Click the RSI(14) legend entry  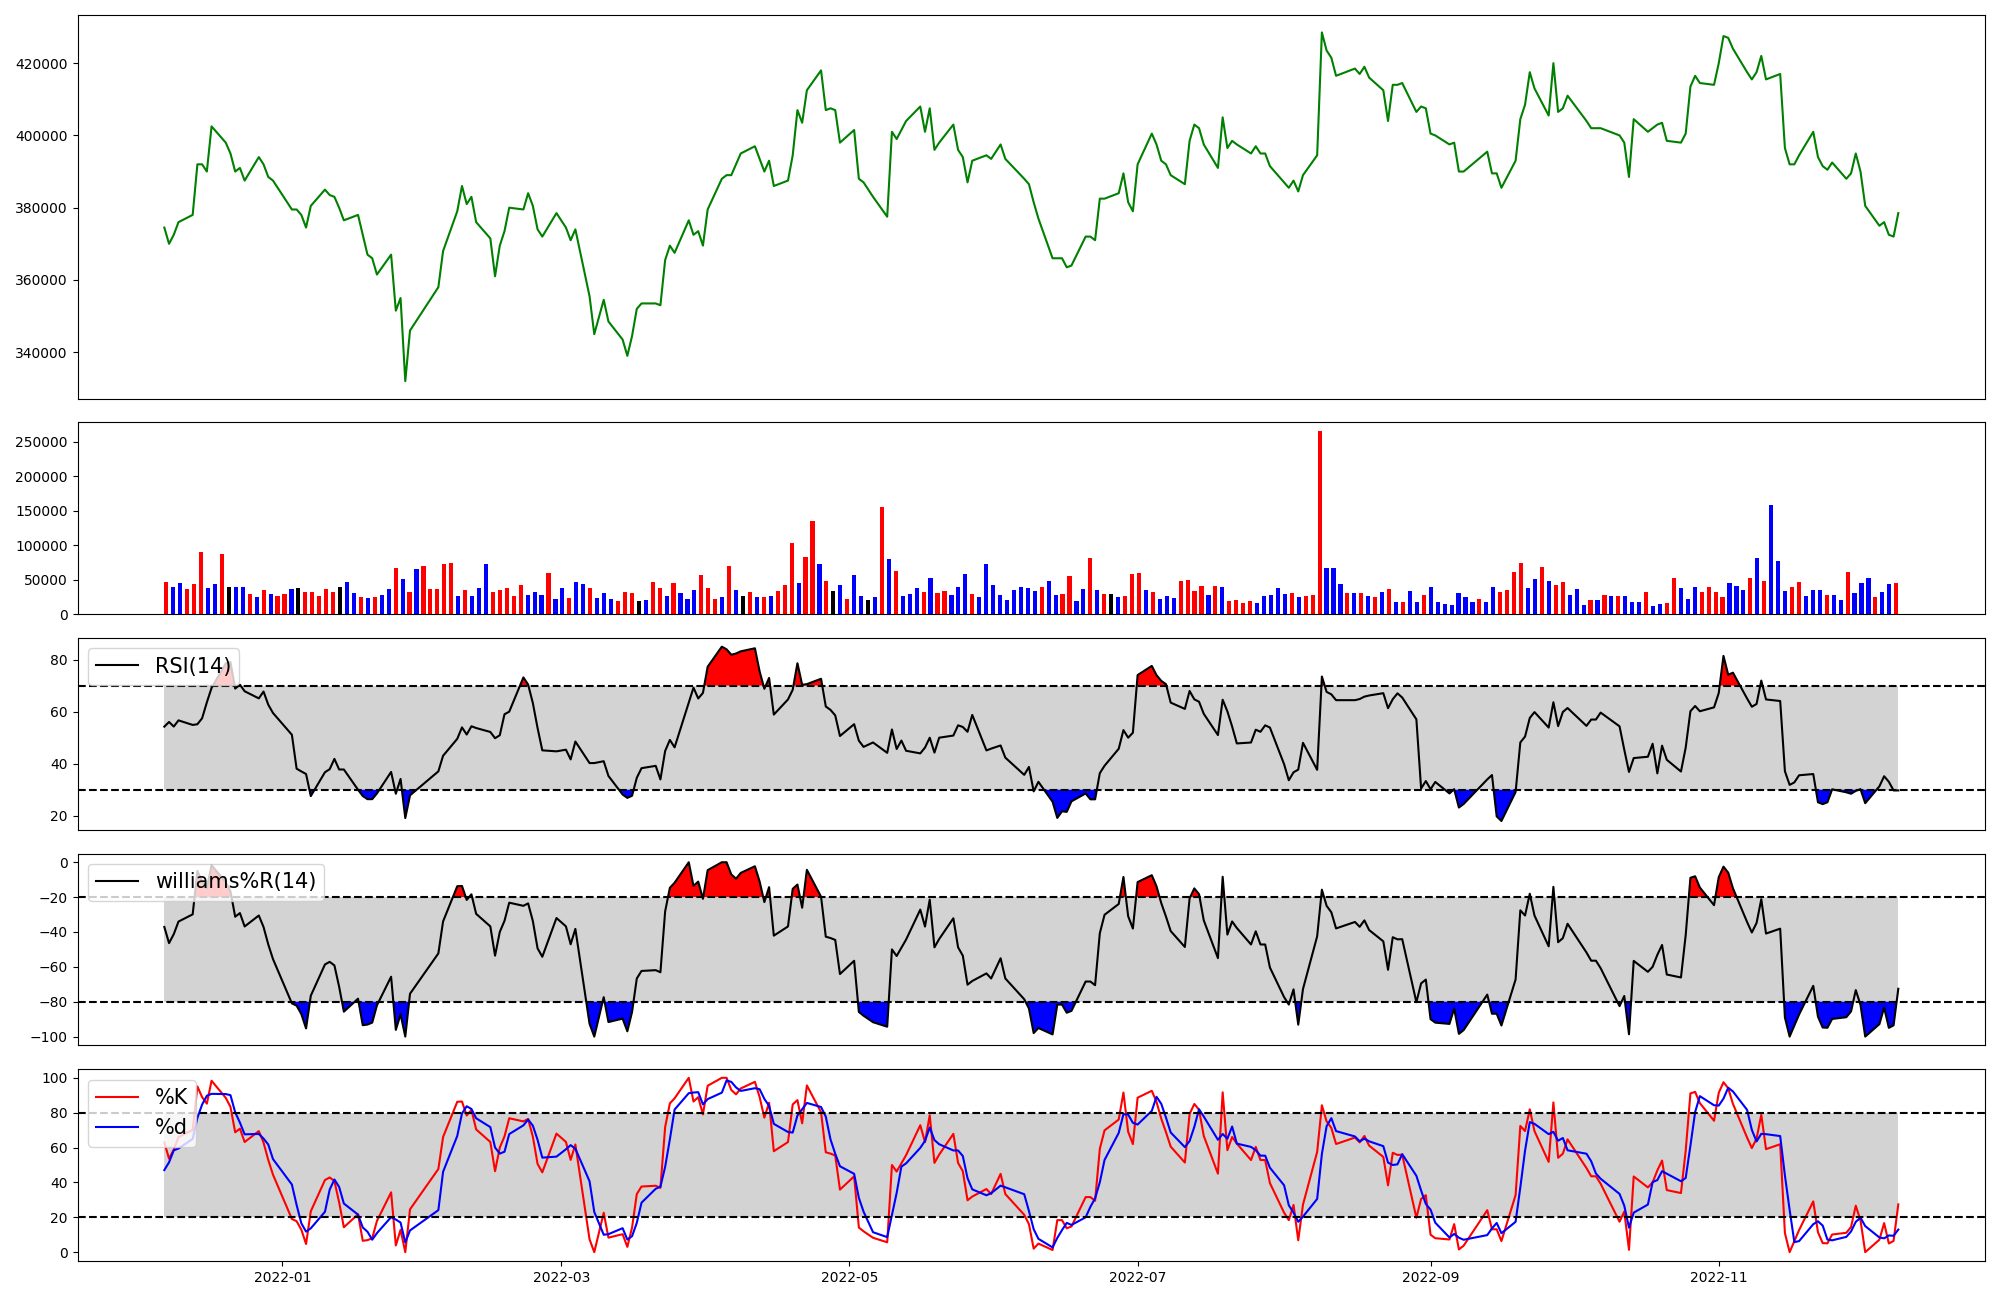pyautogui.click(x=192, y=666)
